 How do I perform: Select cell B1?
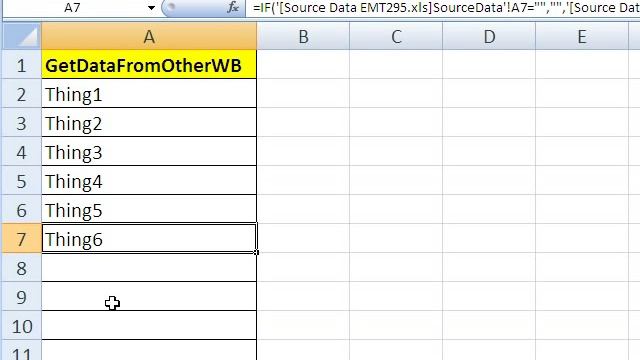point(303,65)
